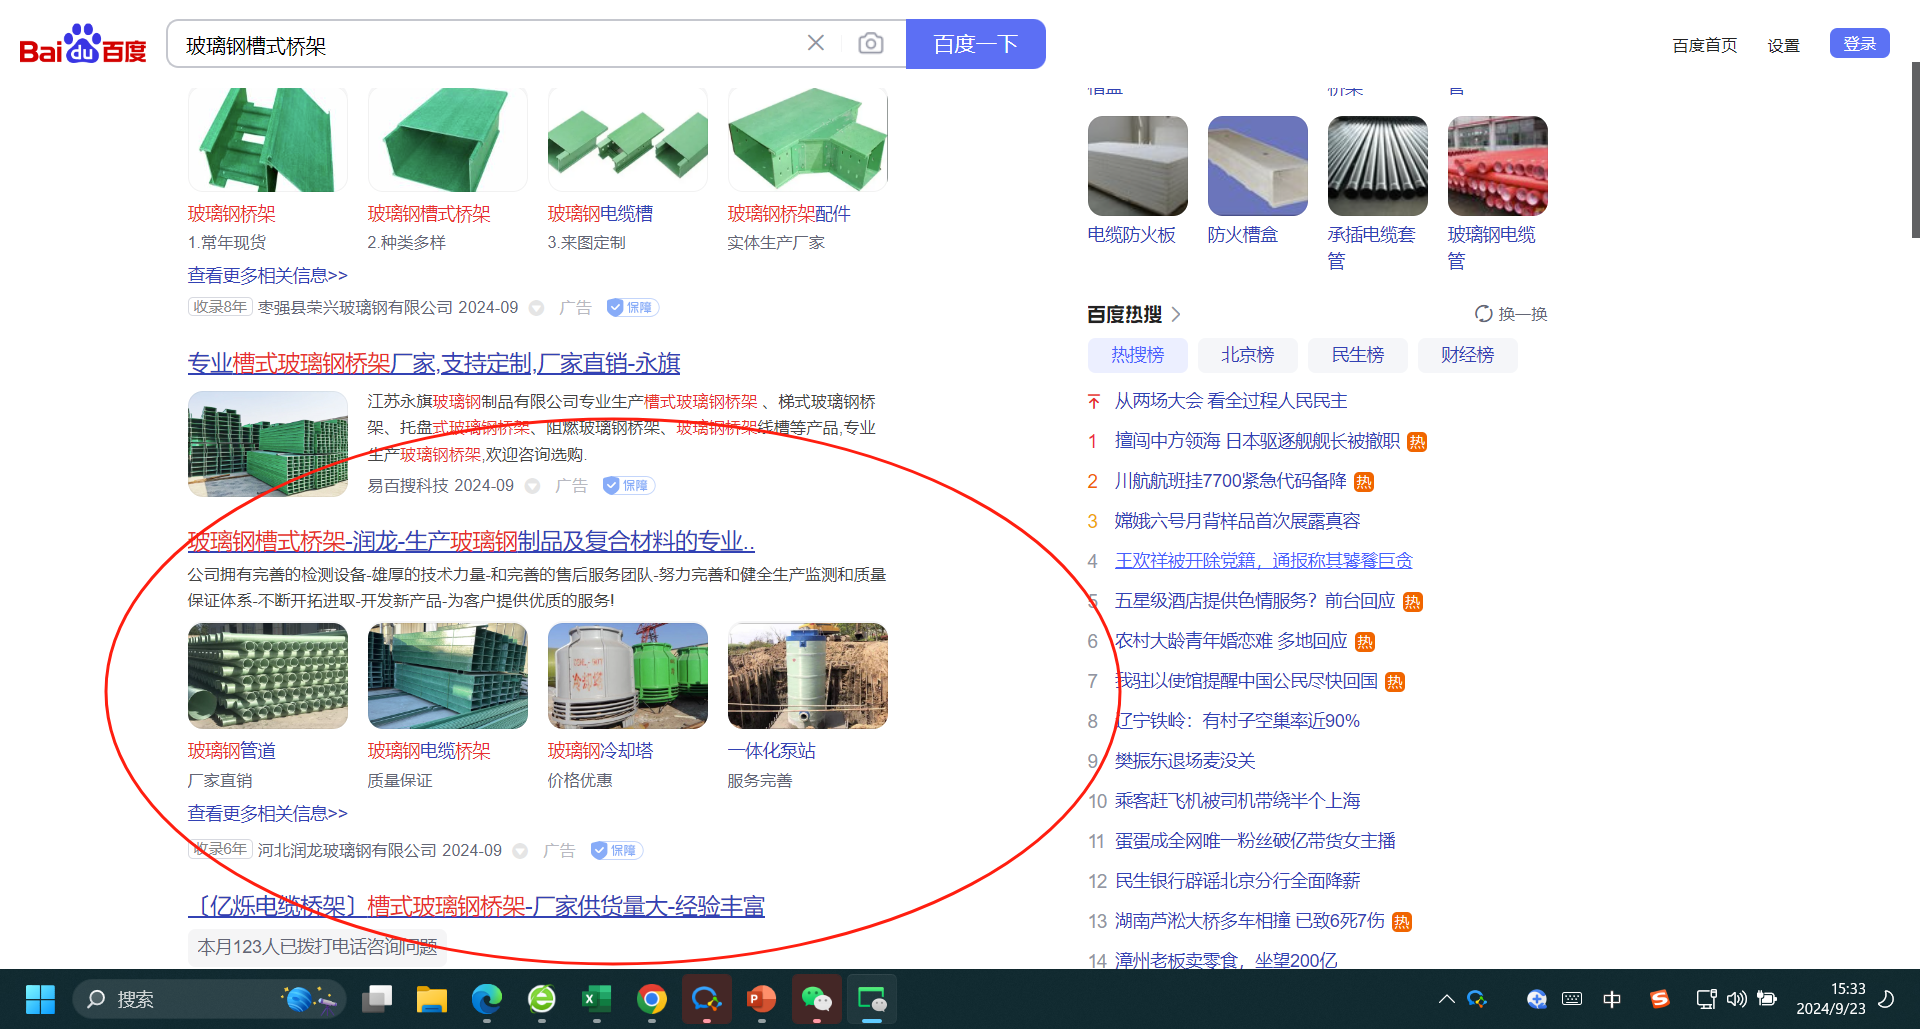The image size is (1920, 1029).
Task: Open the 永旗 result thumbnail image
Action: tap(268, 444)
